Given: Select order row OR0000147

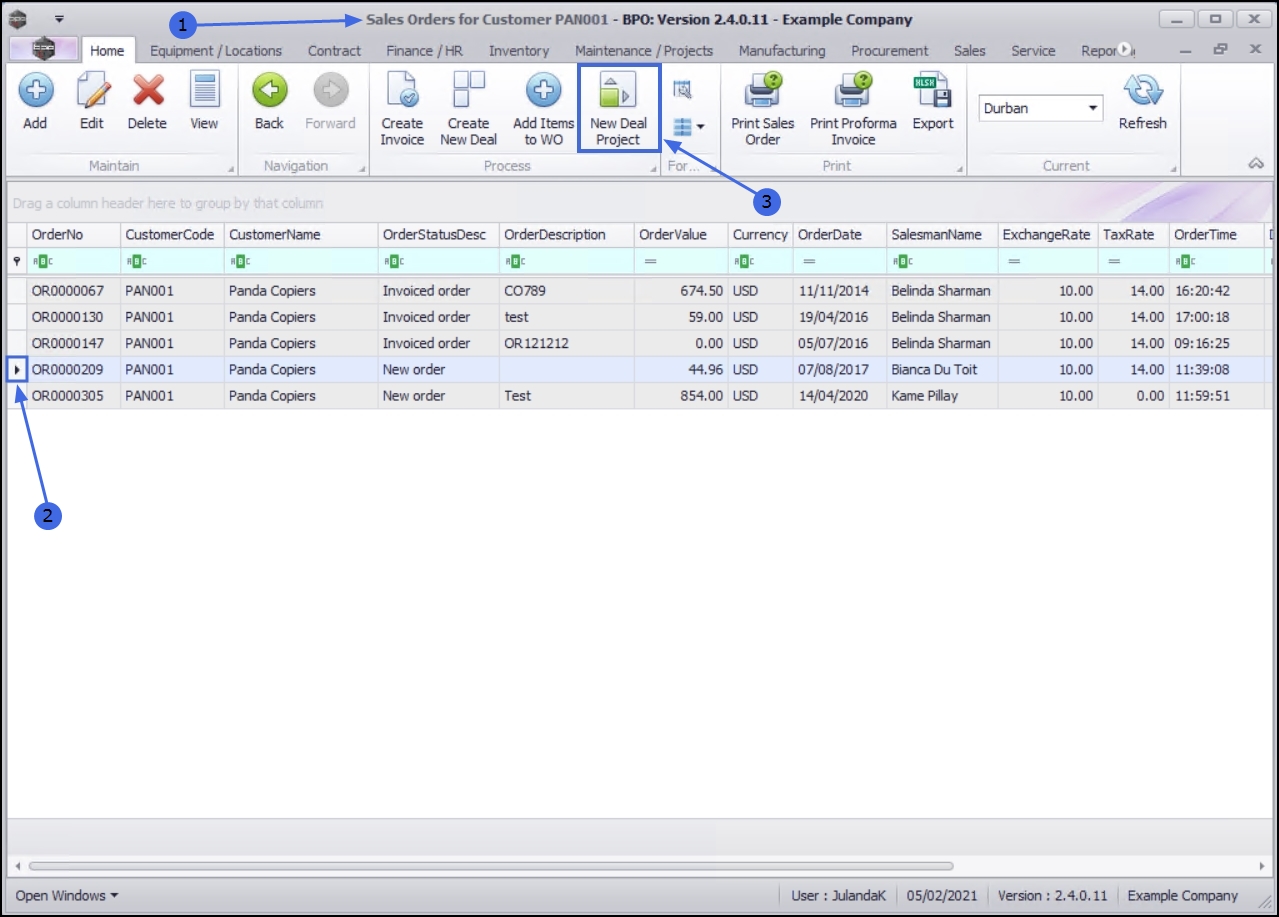Looking at the screenshot, I should tap(640, 343).
